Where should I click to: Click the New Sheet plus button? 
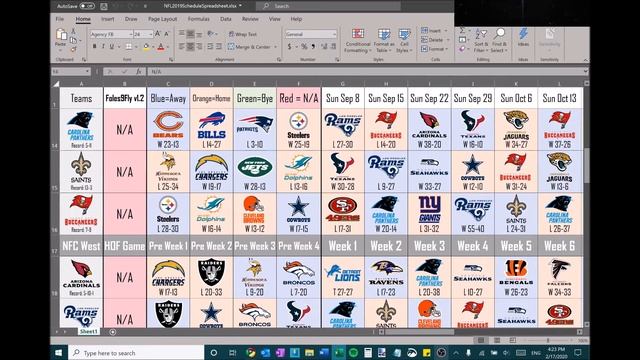(113, 332)
